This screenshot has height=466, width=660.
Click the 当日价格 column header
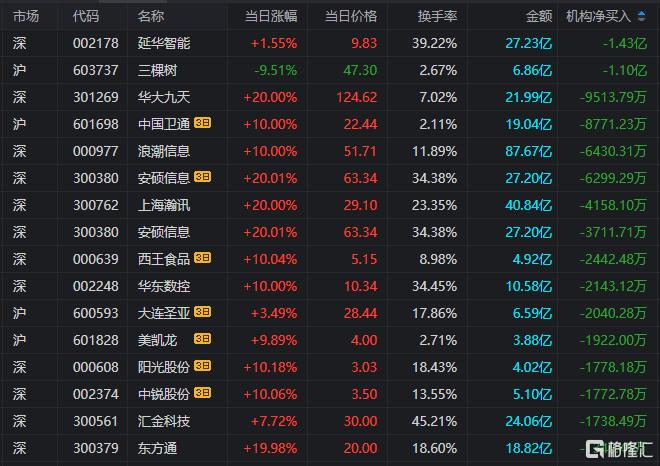tap(351, 16)
